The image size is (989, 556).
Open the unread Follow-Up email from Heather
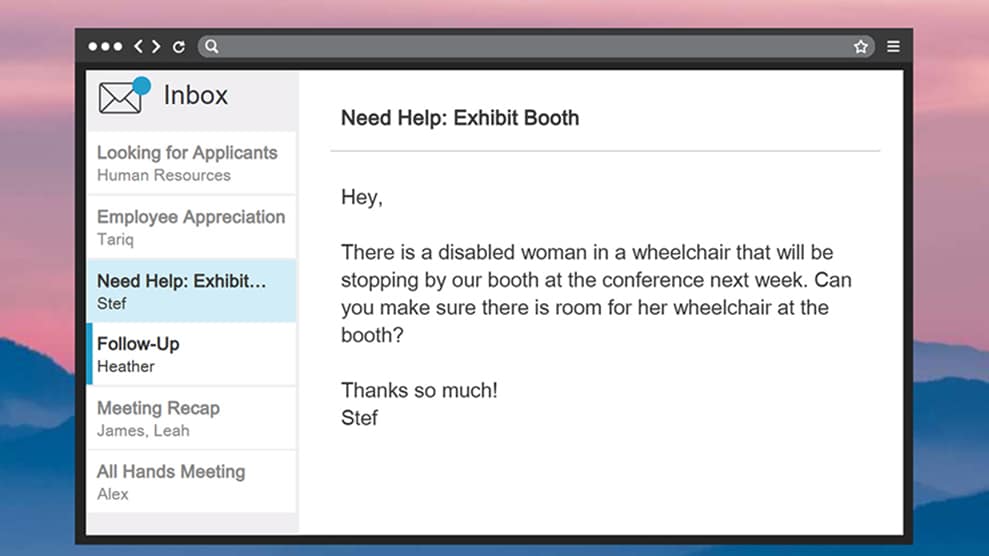coord(191,354)
